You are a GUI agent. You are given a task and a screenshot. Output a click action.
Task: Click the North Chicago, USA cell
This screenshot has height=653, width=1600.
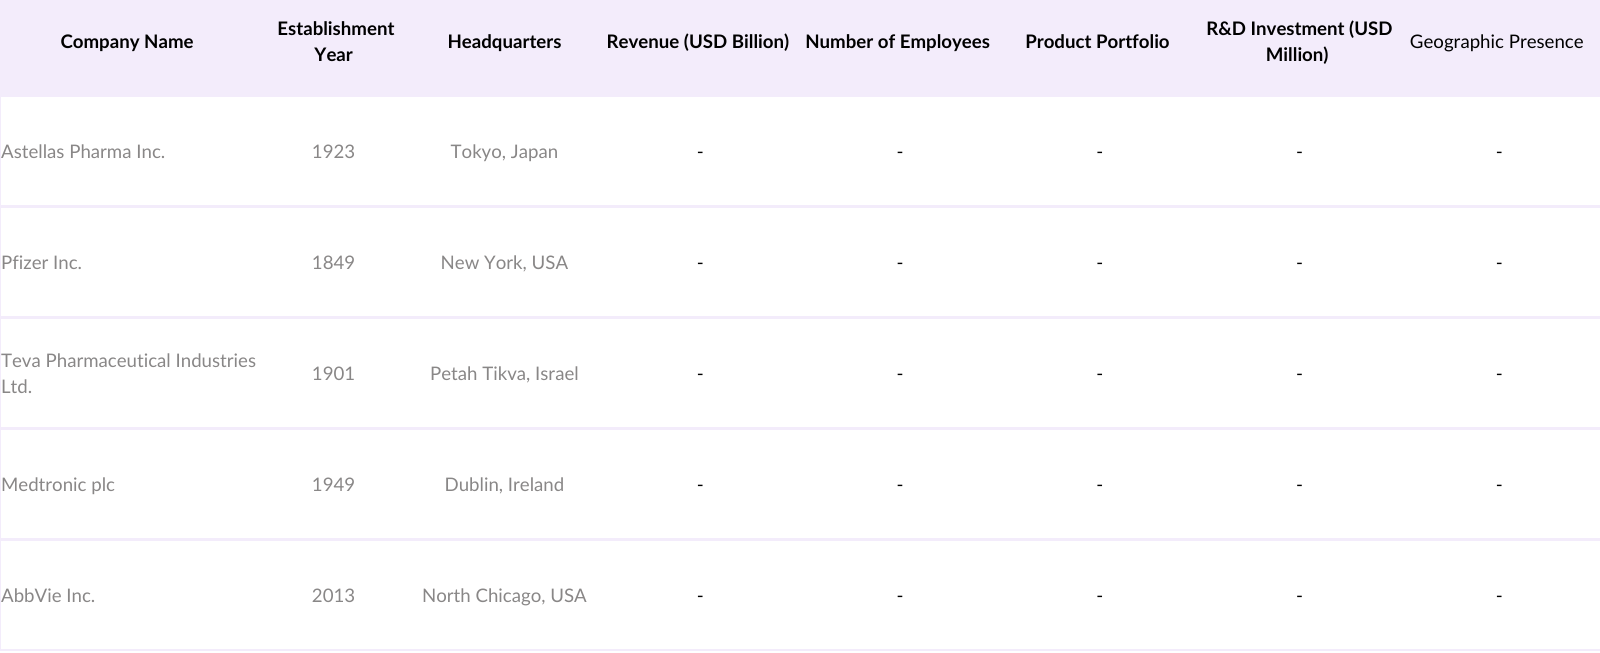point(504,596)
